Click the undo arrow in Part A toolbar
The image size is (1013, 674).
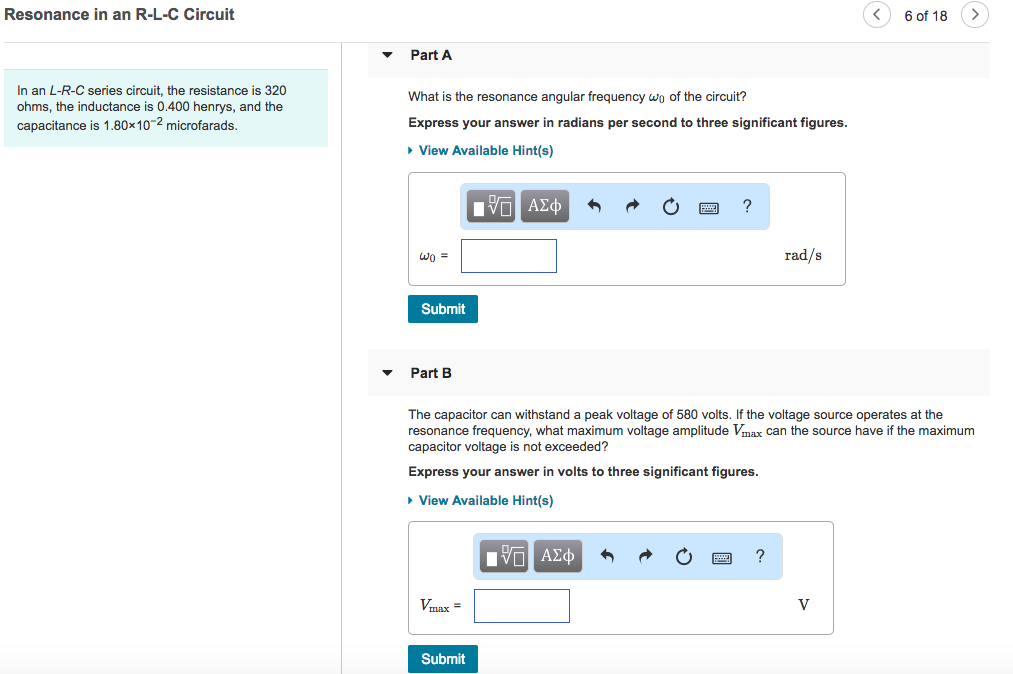[594, 207]
